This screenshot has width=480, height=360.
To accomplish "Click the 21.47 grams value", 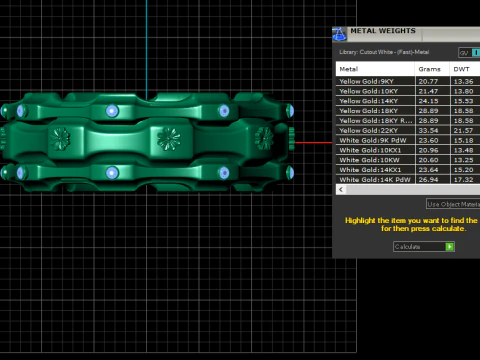I will tap(428, 91).
